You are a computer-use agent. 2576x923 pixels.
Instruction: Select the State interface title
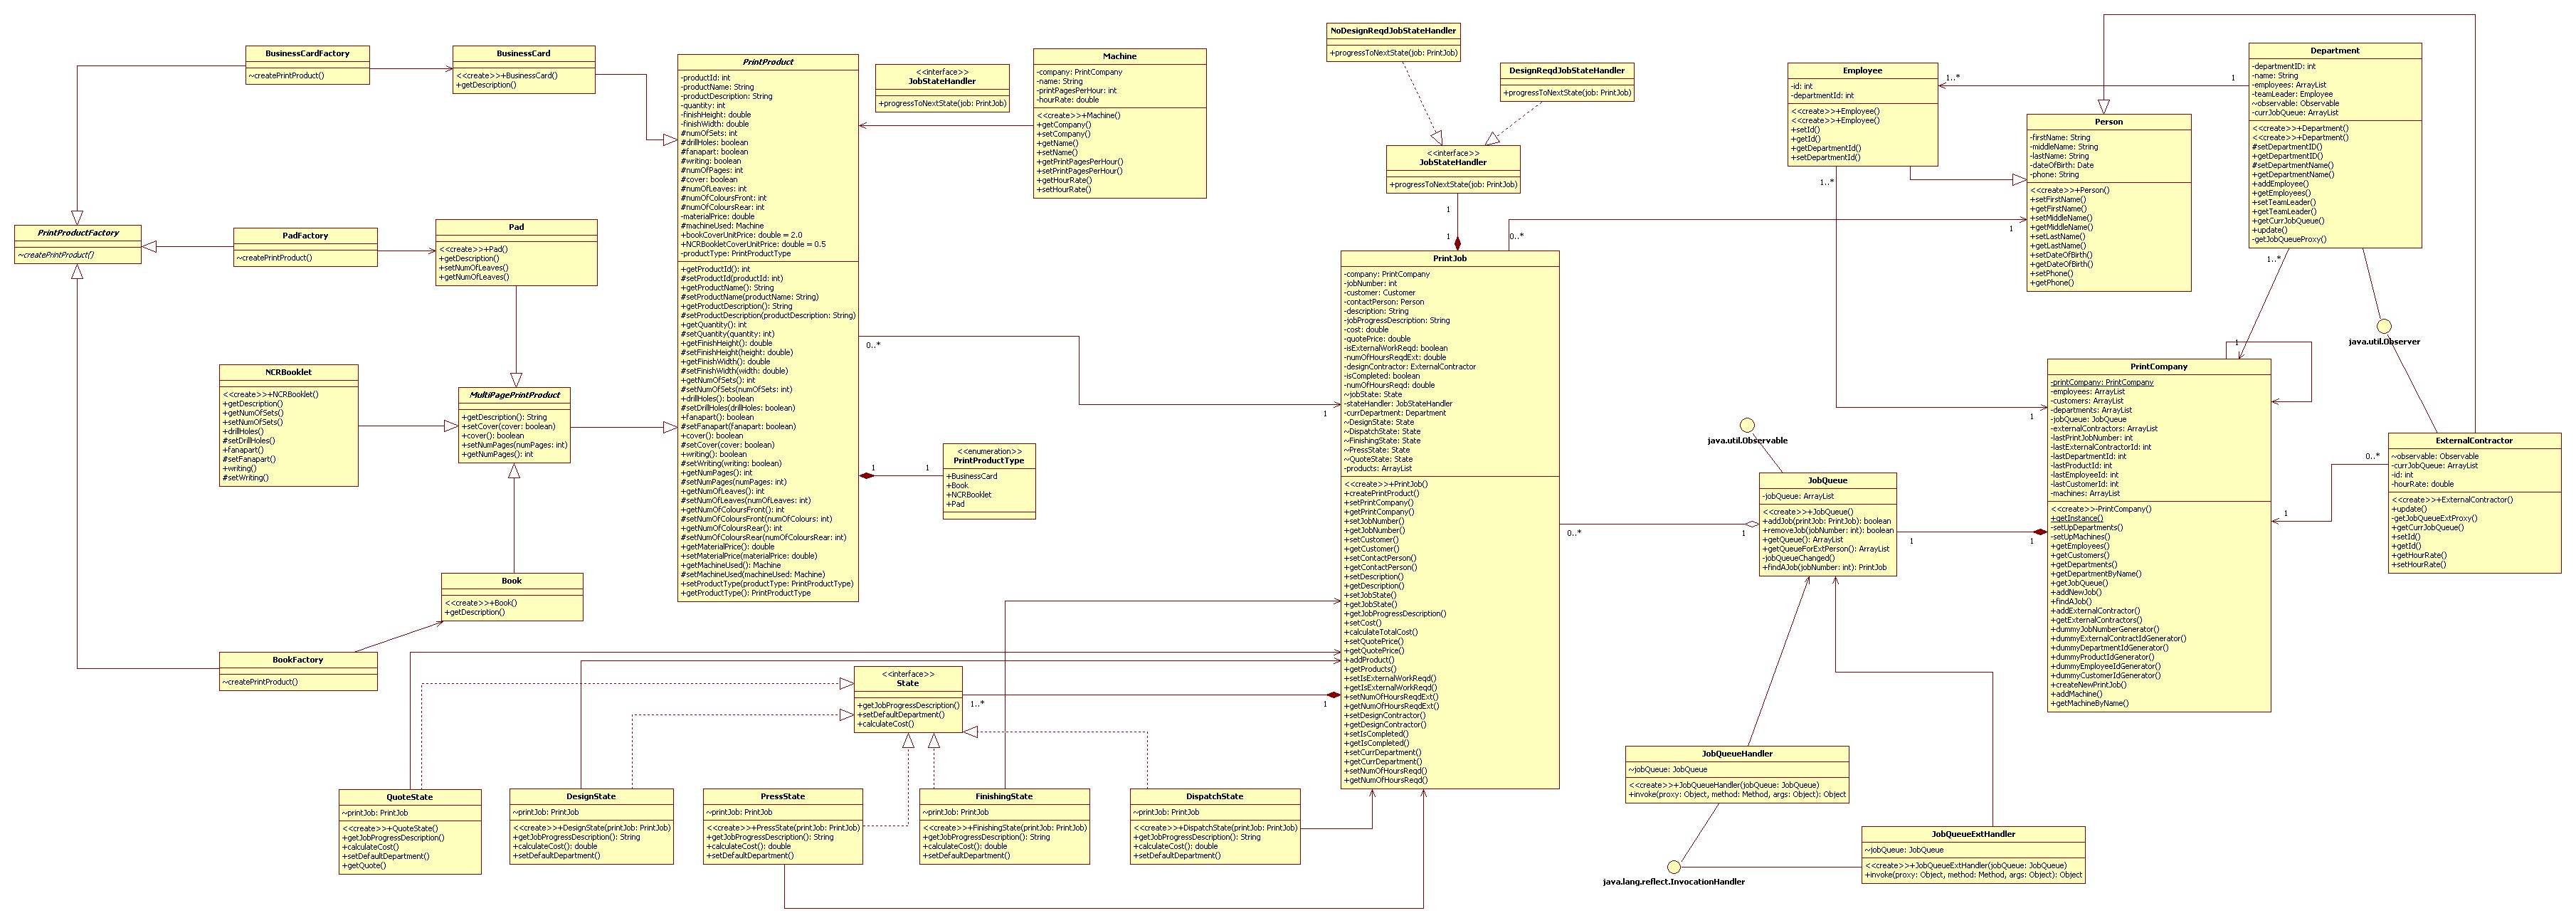907,683
